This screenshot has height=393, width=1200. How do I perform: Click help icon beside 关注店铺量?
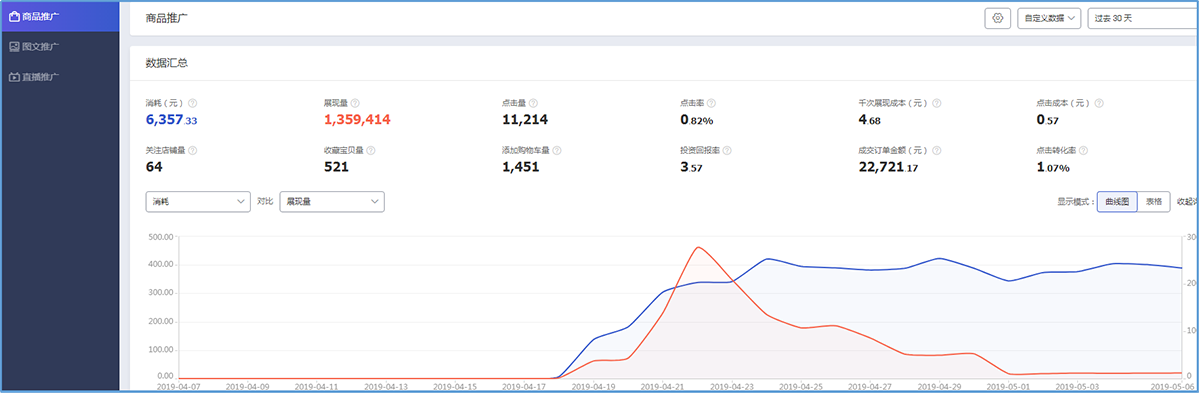193,151
